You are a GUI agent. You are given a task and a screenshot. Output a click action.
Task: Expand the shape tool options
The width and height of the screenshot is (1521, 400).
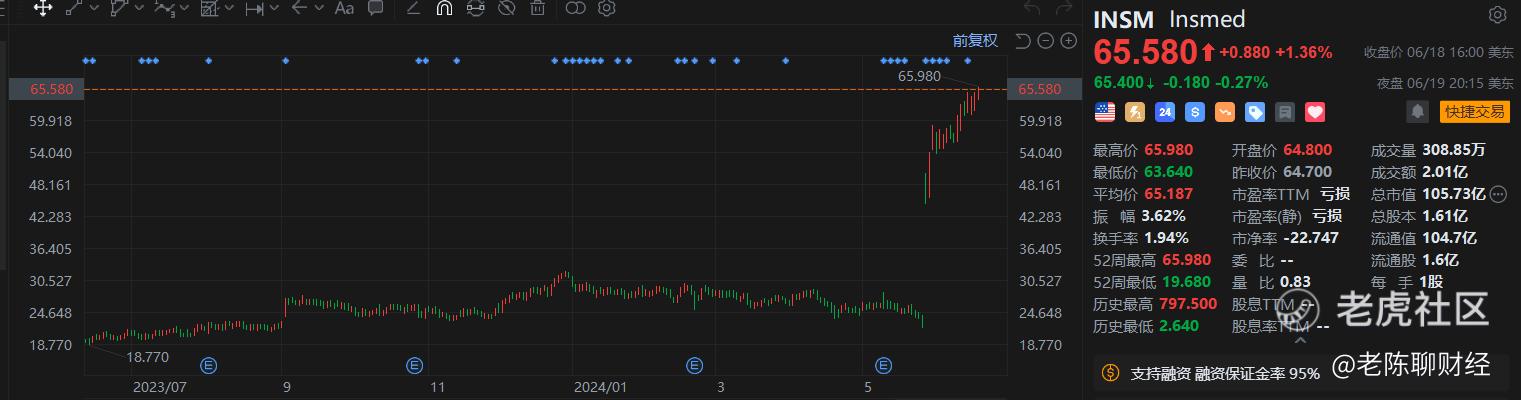139,8
